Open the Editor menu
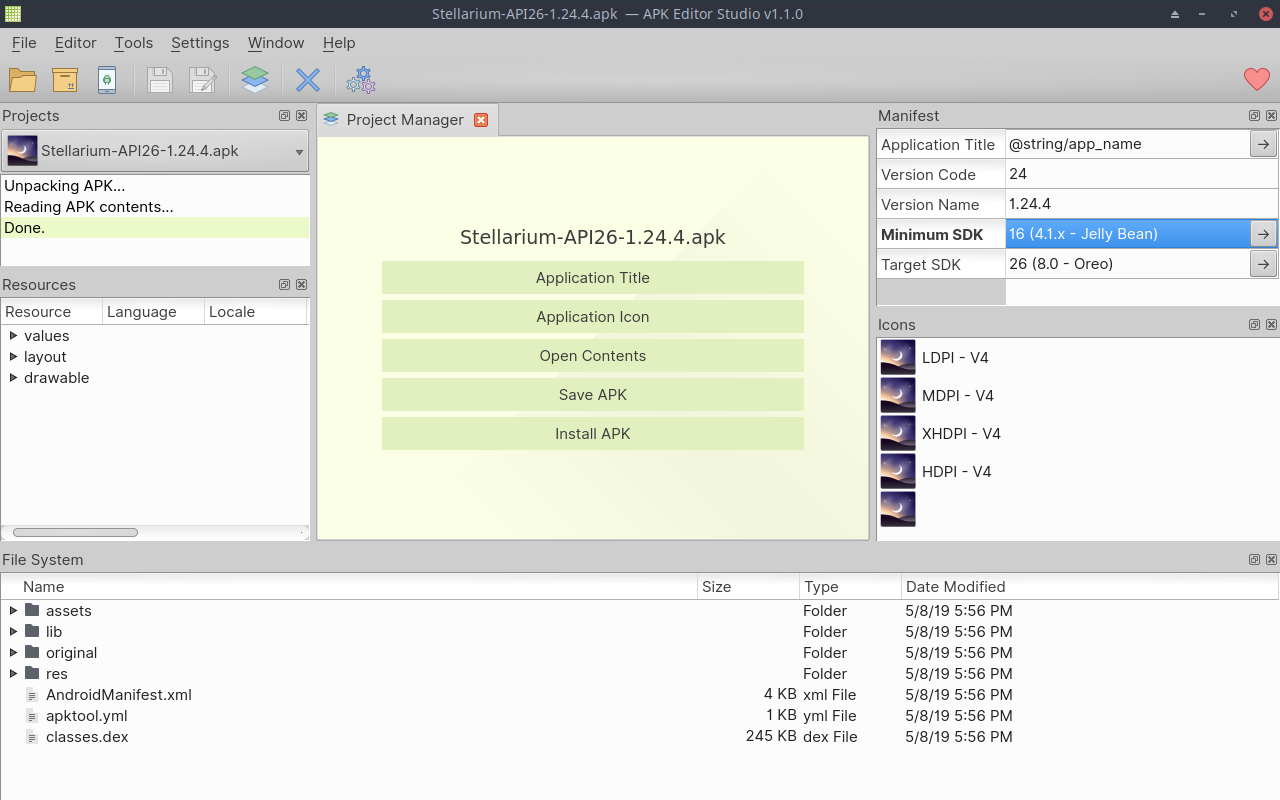Viewport: 1280px width, 800px height. click(76, 43)
